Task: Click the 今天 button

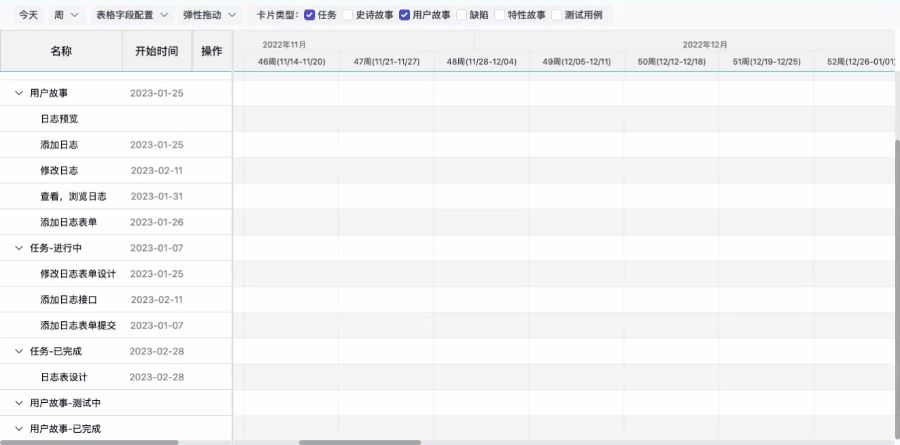Action: pyautogui.click(x=30, y=15)
